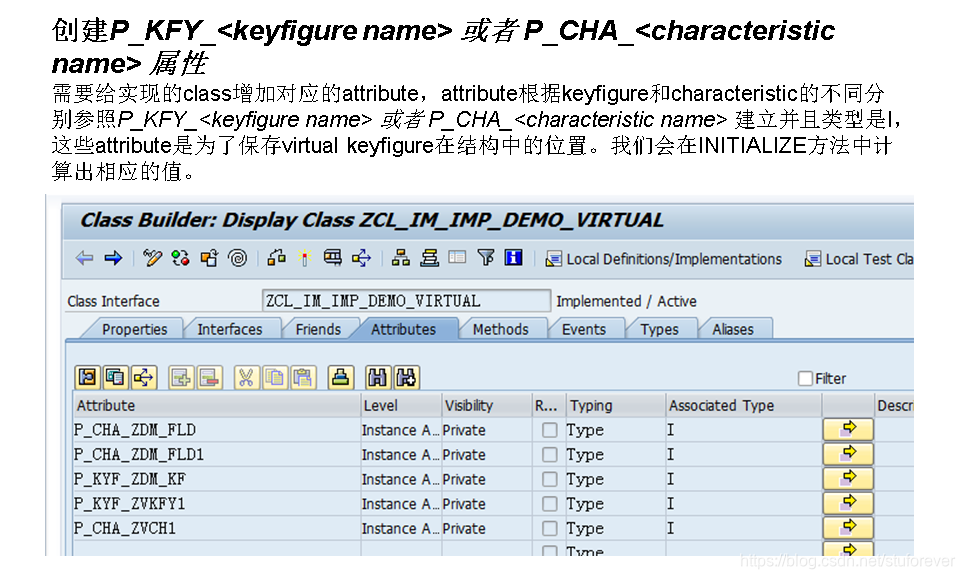Click the Insert Row icon

click(x=181, y=377)
